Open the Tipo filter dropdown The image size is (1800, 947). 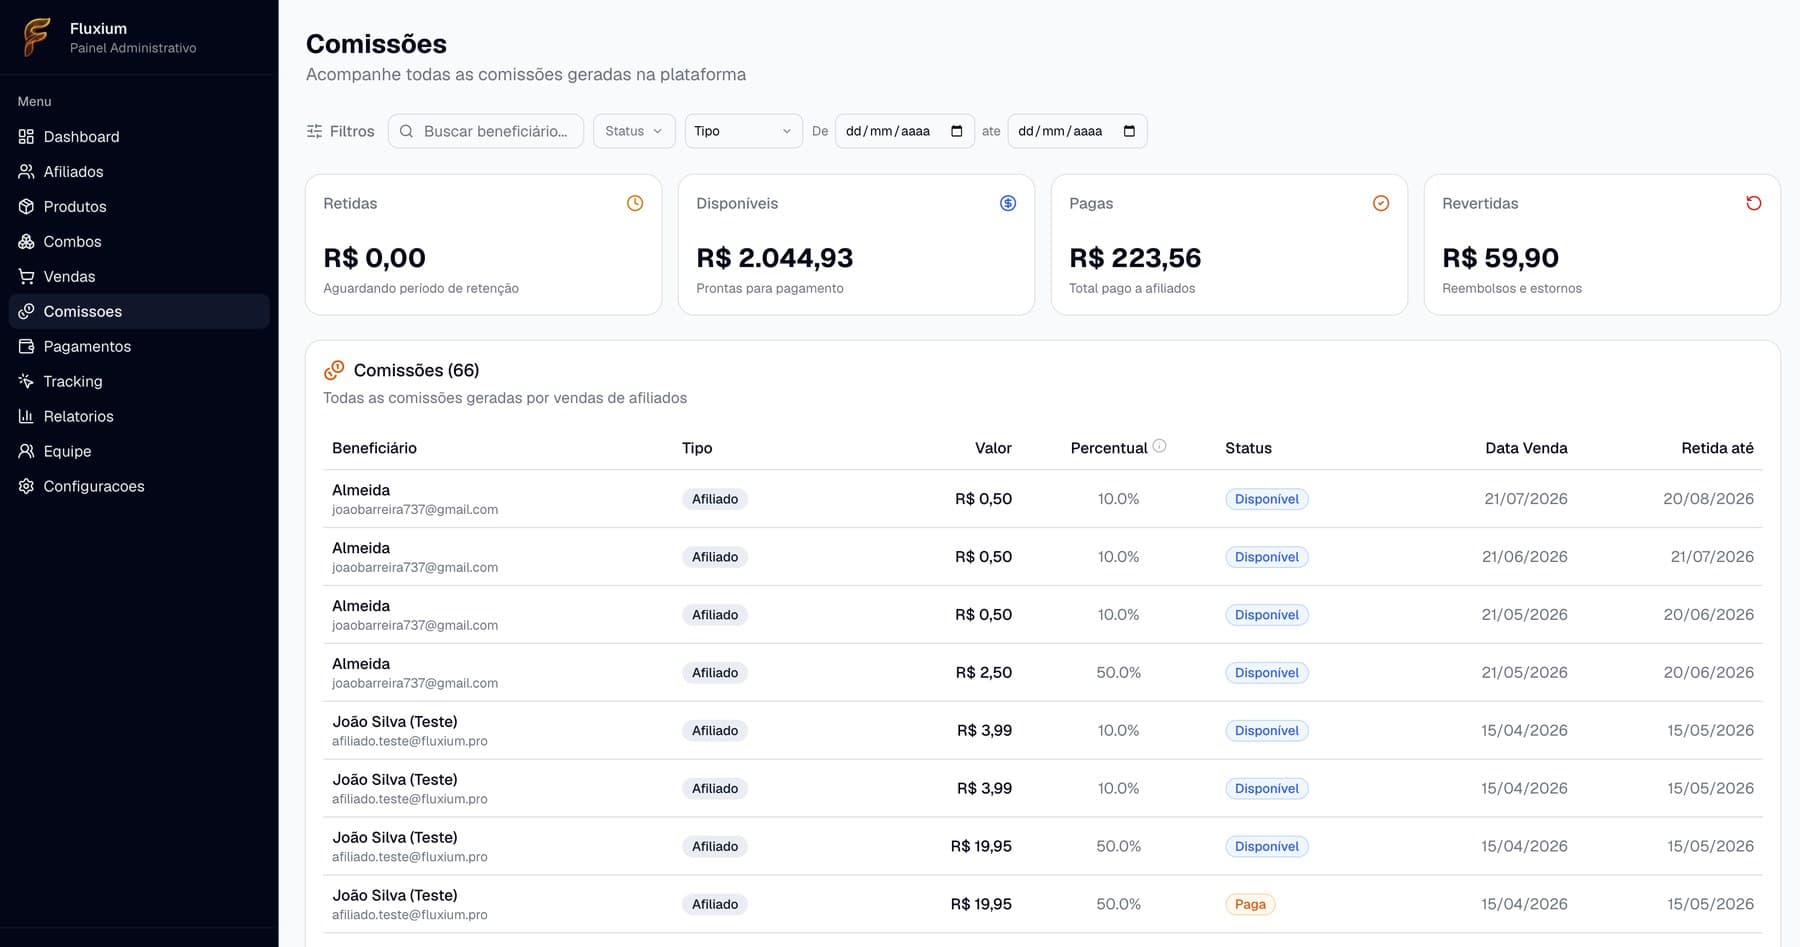click(743, 131)
